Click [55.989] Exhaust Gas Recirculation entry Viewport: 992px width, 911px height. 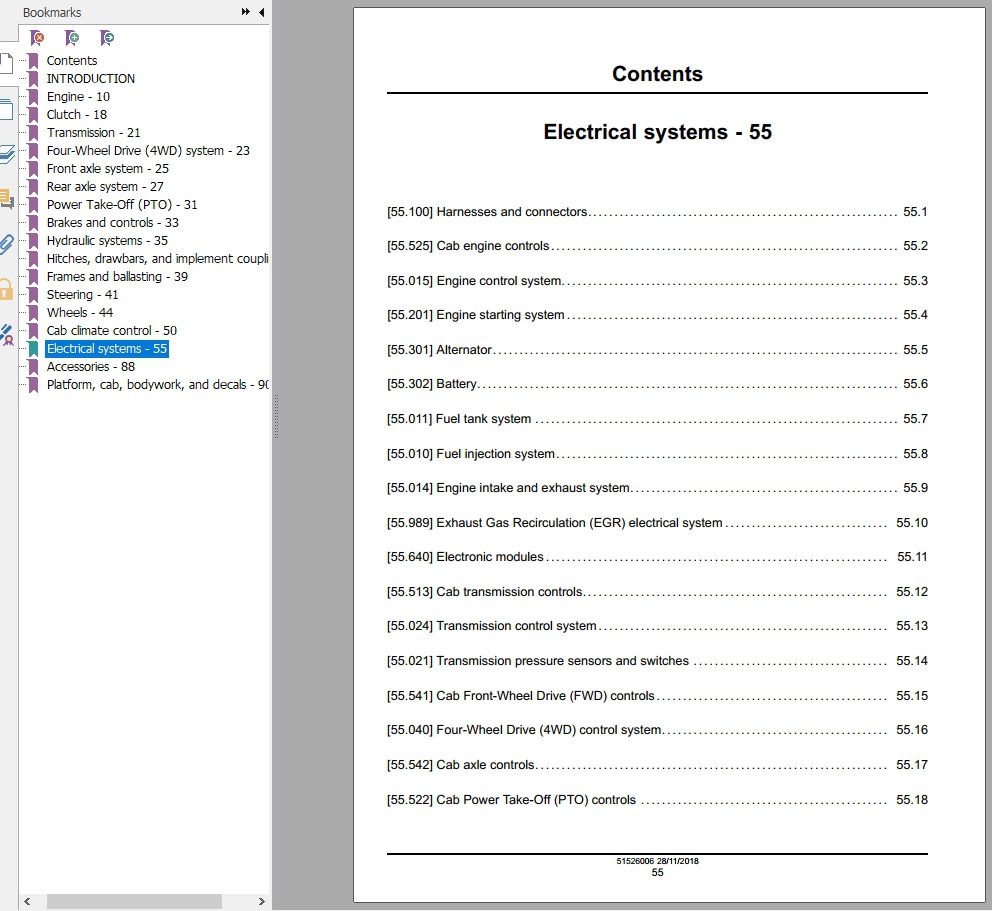[x=657, y=523]
